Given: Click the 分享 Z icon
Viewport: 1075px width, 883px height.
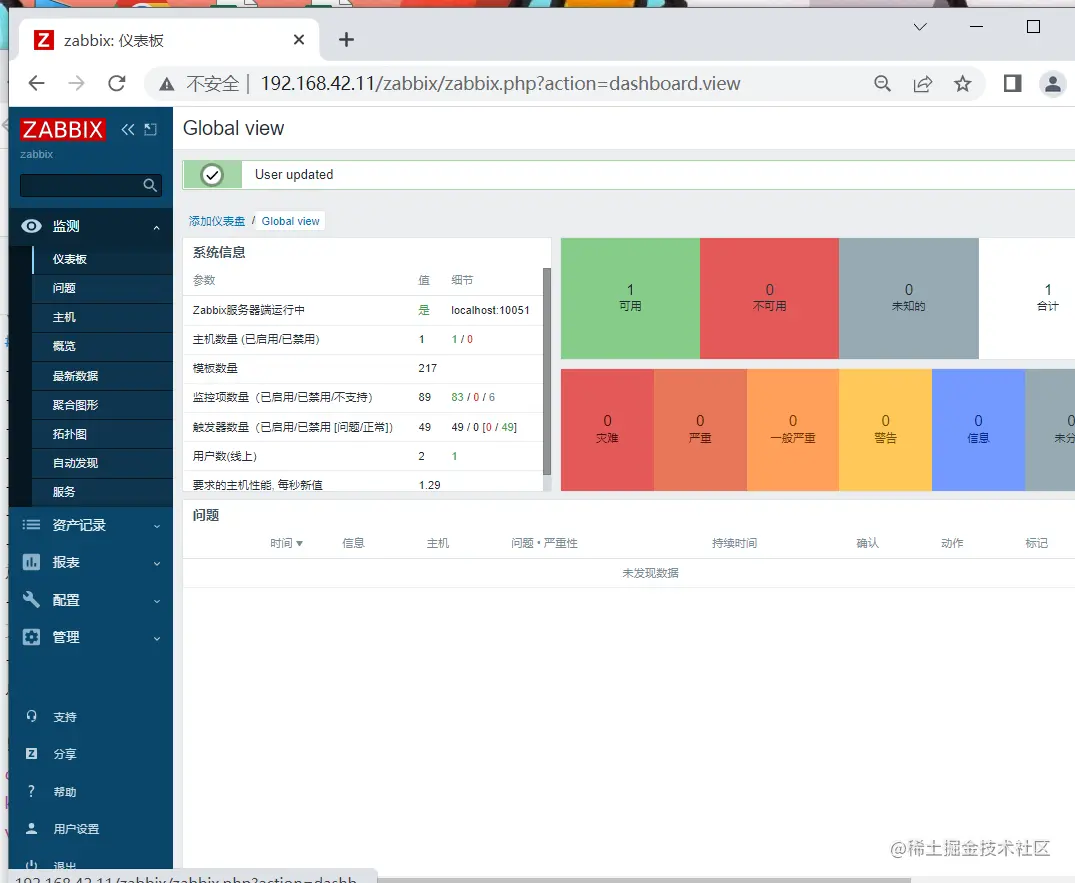Looking at the screenshot, I should tap(32, 753).
